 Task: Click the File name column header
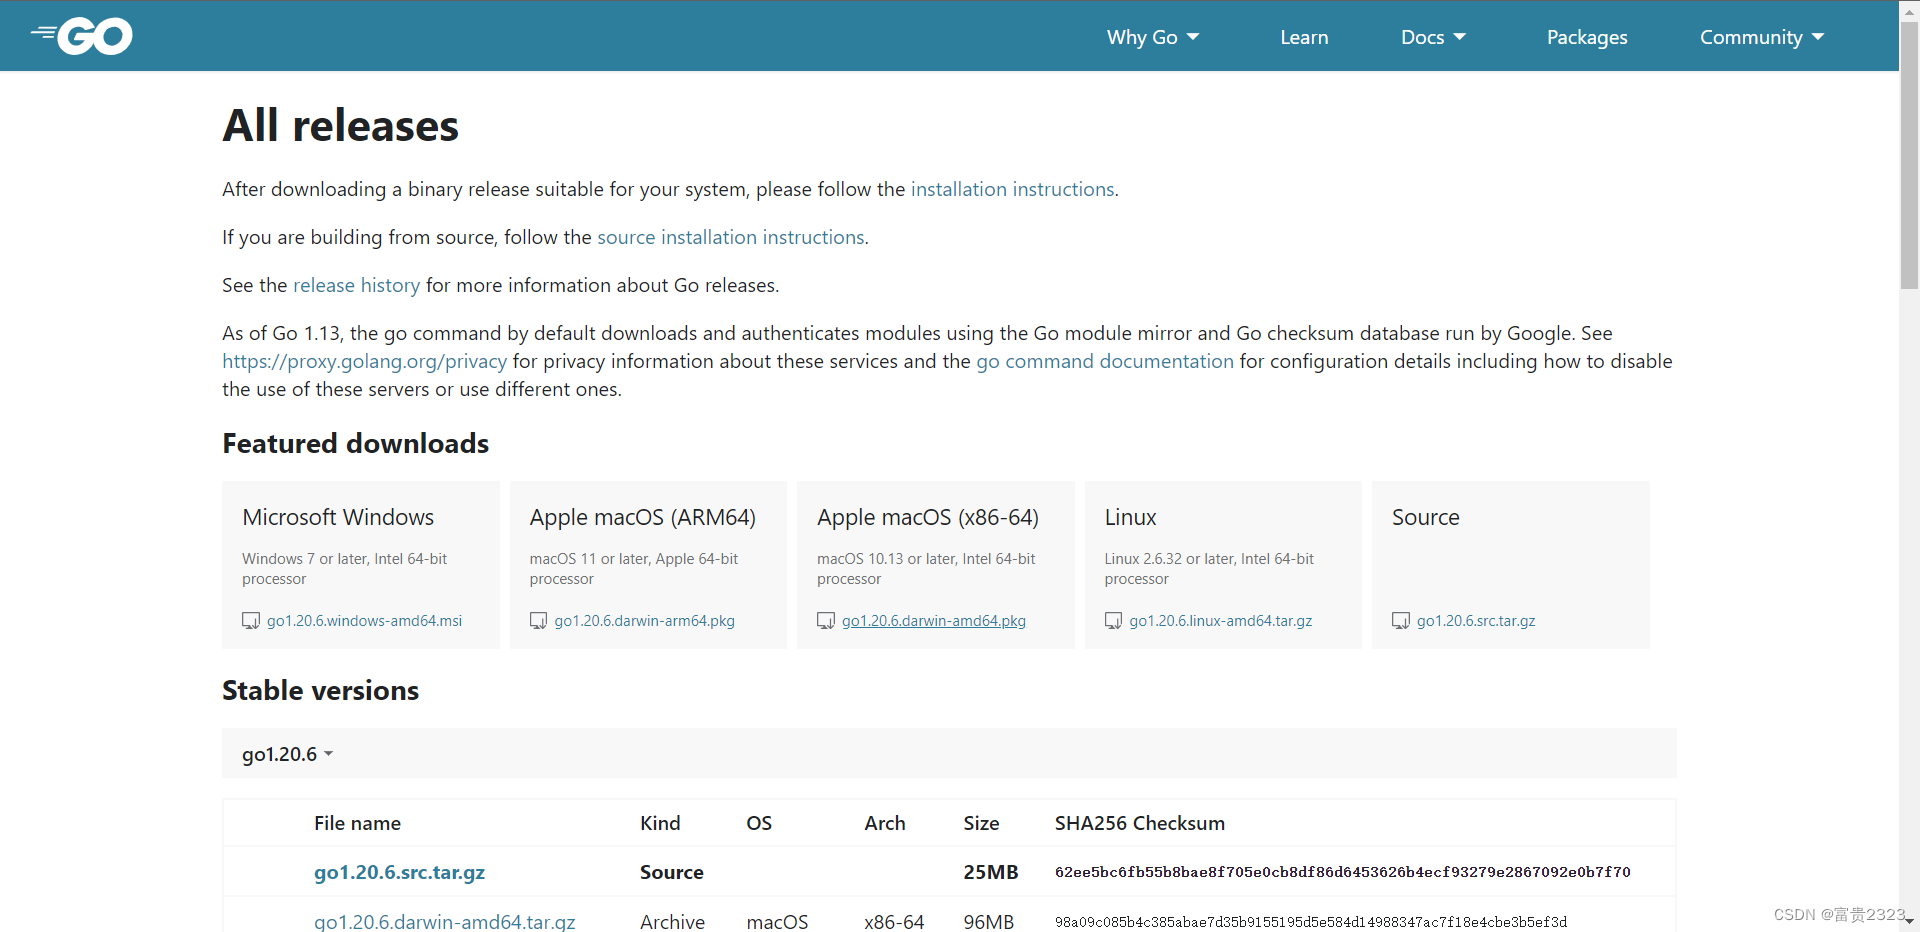(x=357, y=823)
